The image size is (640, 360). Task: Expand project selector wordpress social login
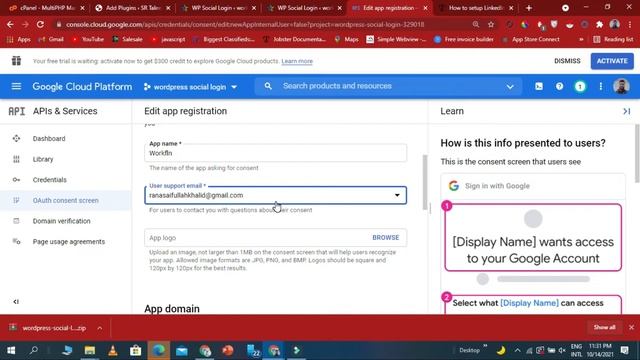pos(190,87)
